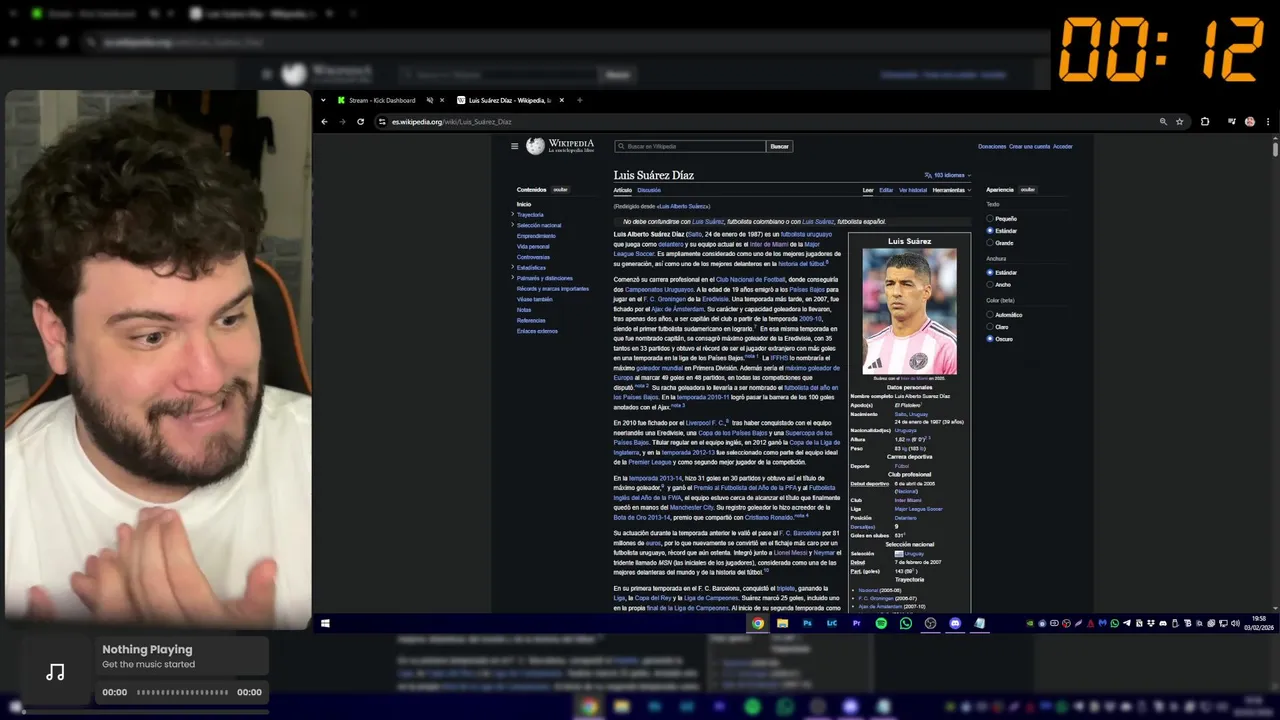Screen dimensions: 1280x720
Task: Open Wikipedia hamburger main menu
Action: [515, 146]
